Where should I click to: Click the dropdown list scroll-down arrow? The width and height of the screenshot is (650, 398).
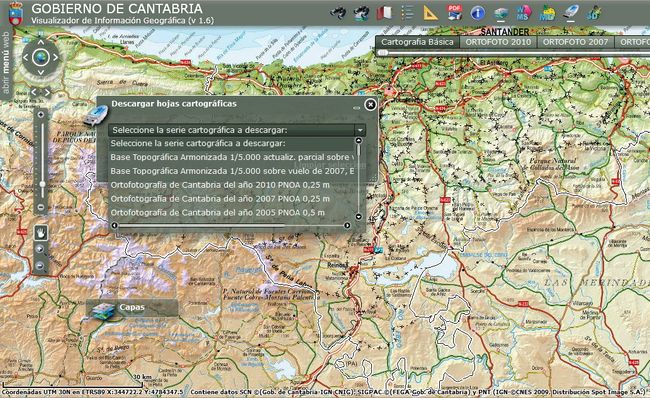[x=359, y=216]
